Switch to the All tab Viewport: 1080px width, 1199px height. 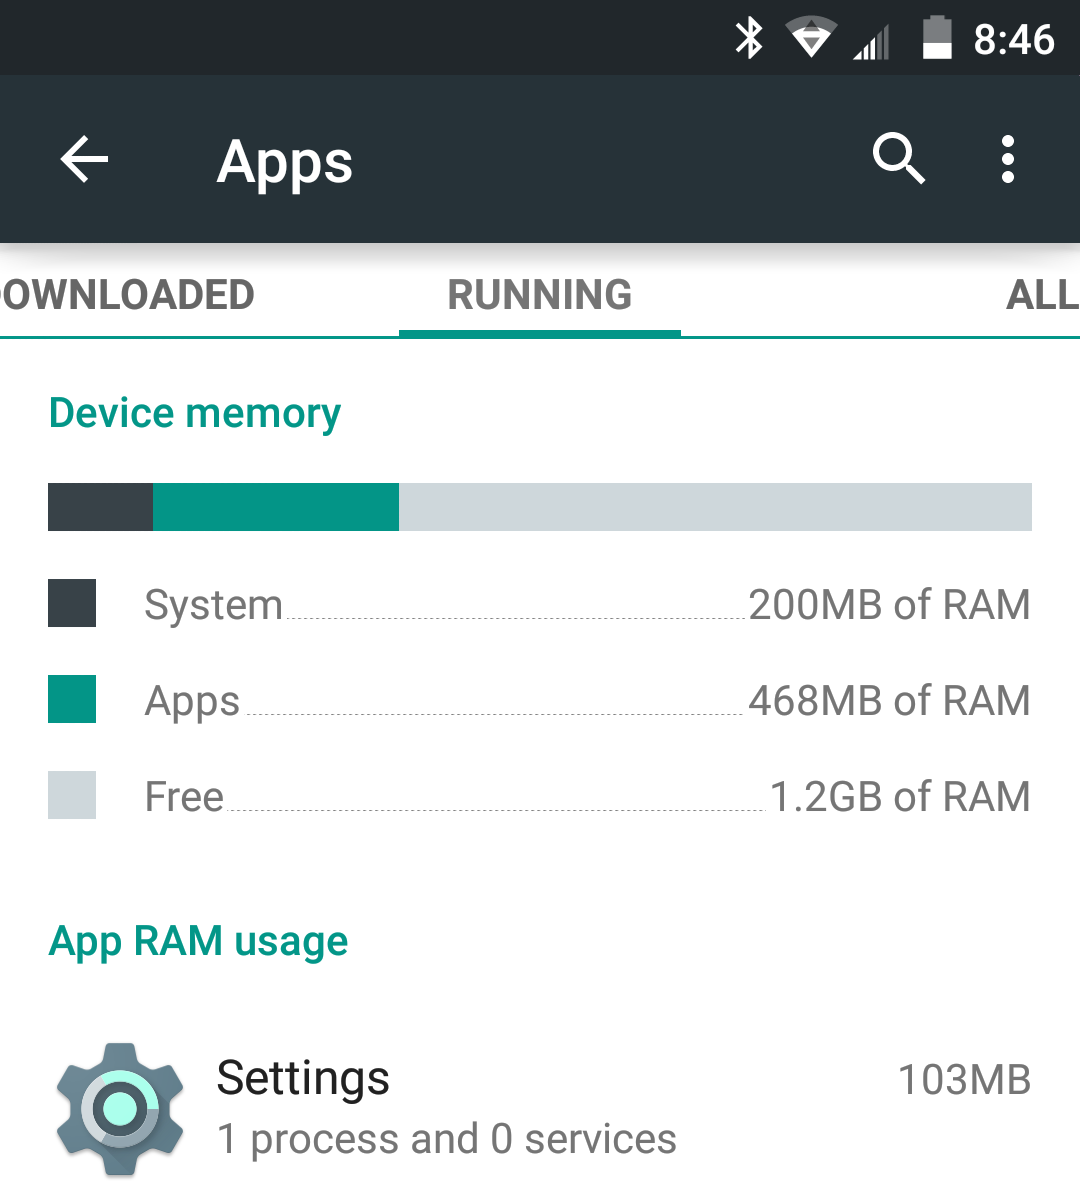click(x=1042, y=295)
